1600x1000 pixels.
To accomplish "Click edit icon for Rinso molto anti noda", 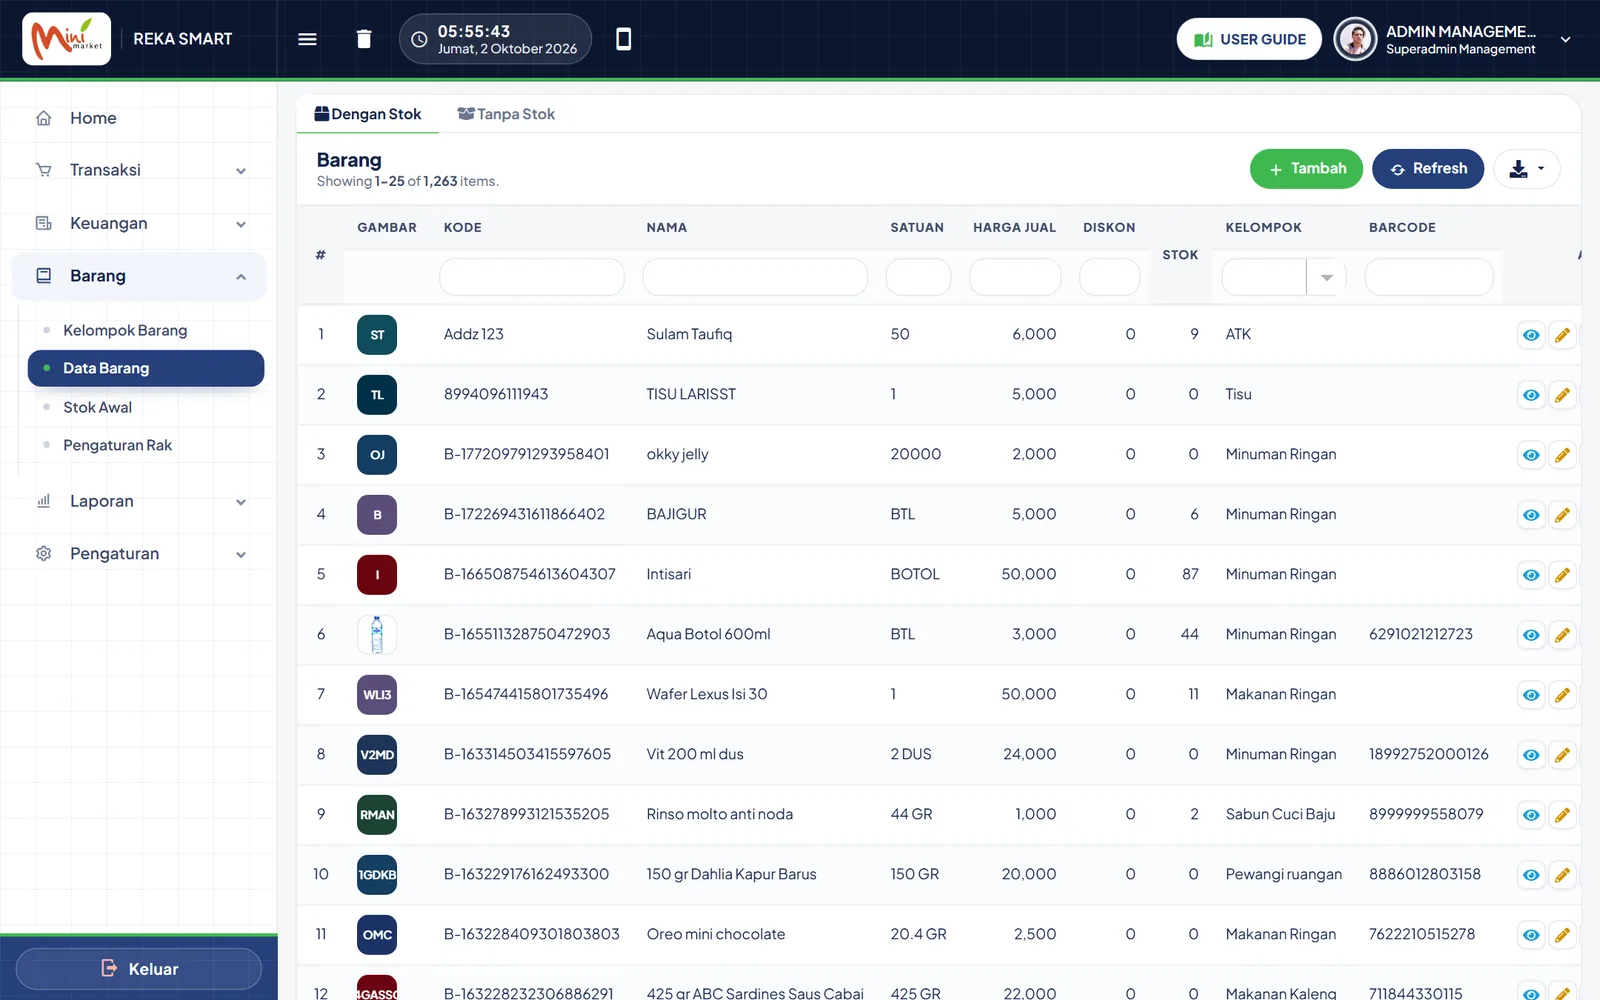I will click(1562, 815).
